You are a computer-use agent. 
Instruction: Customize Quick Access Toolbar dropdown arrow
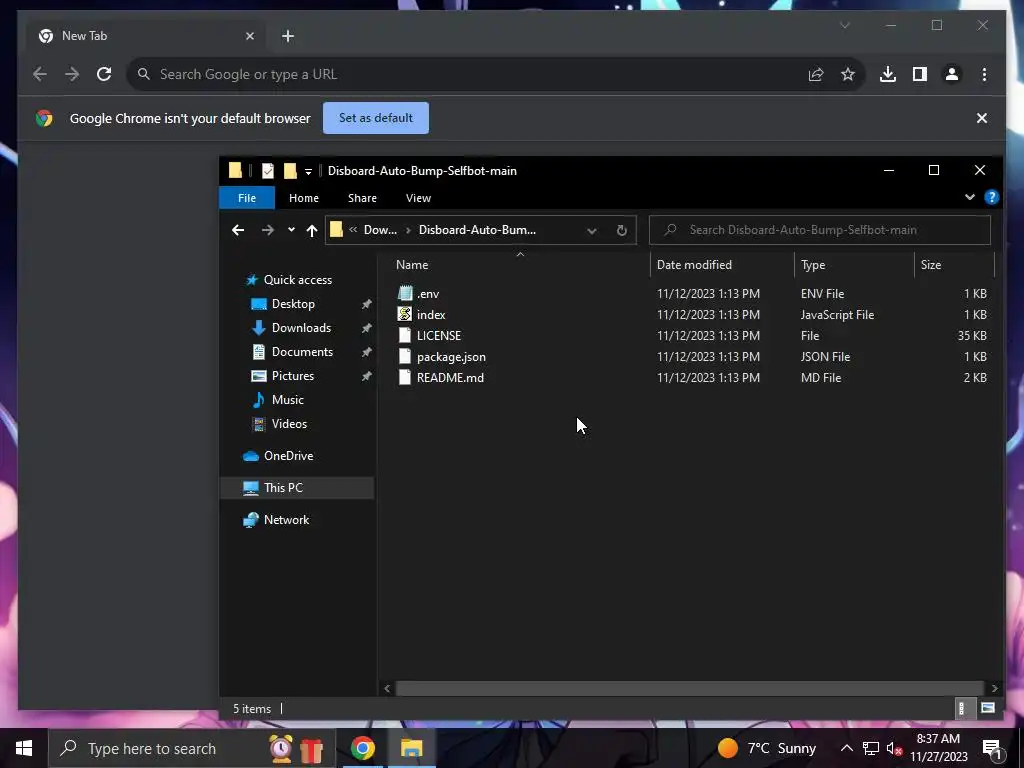[308, 172]
